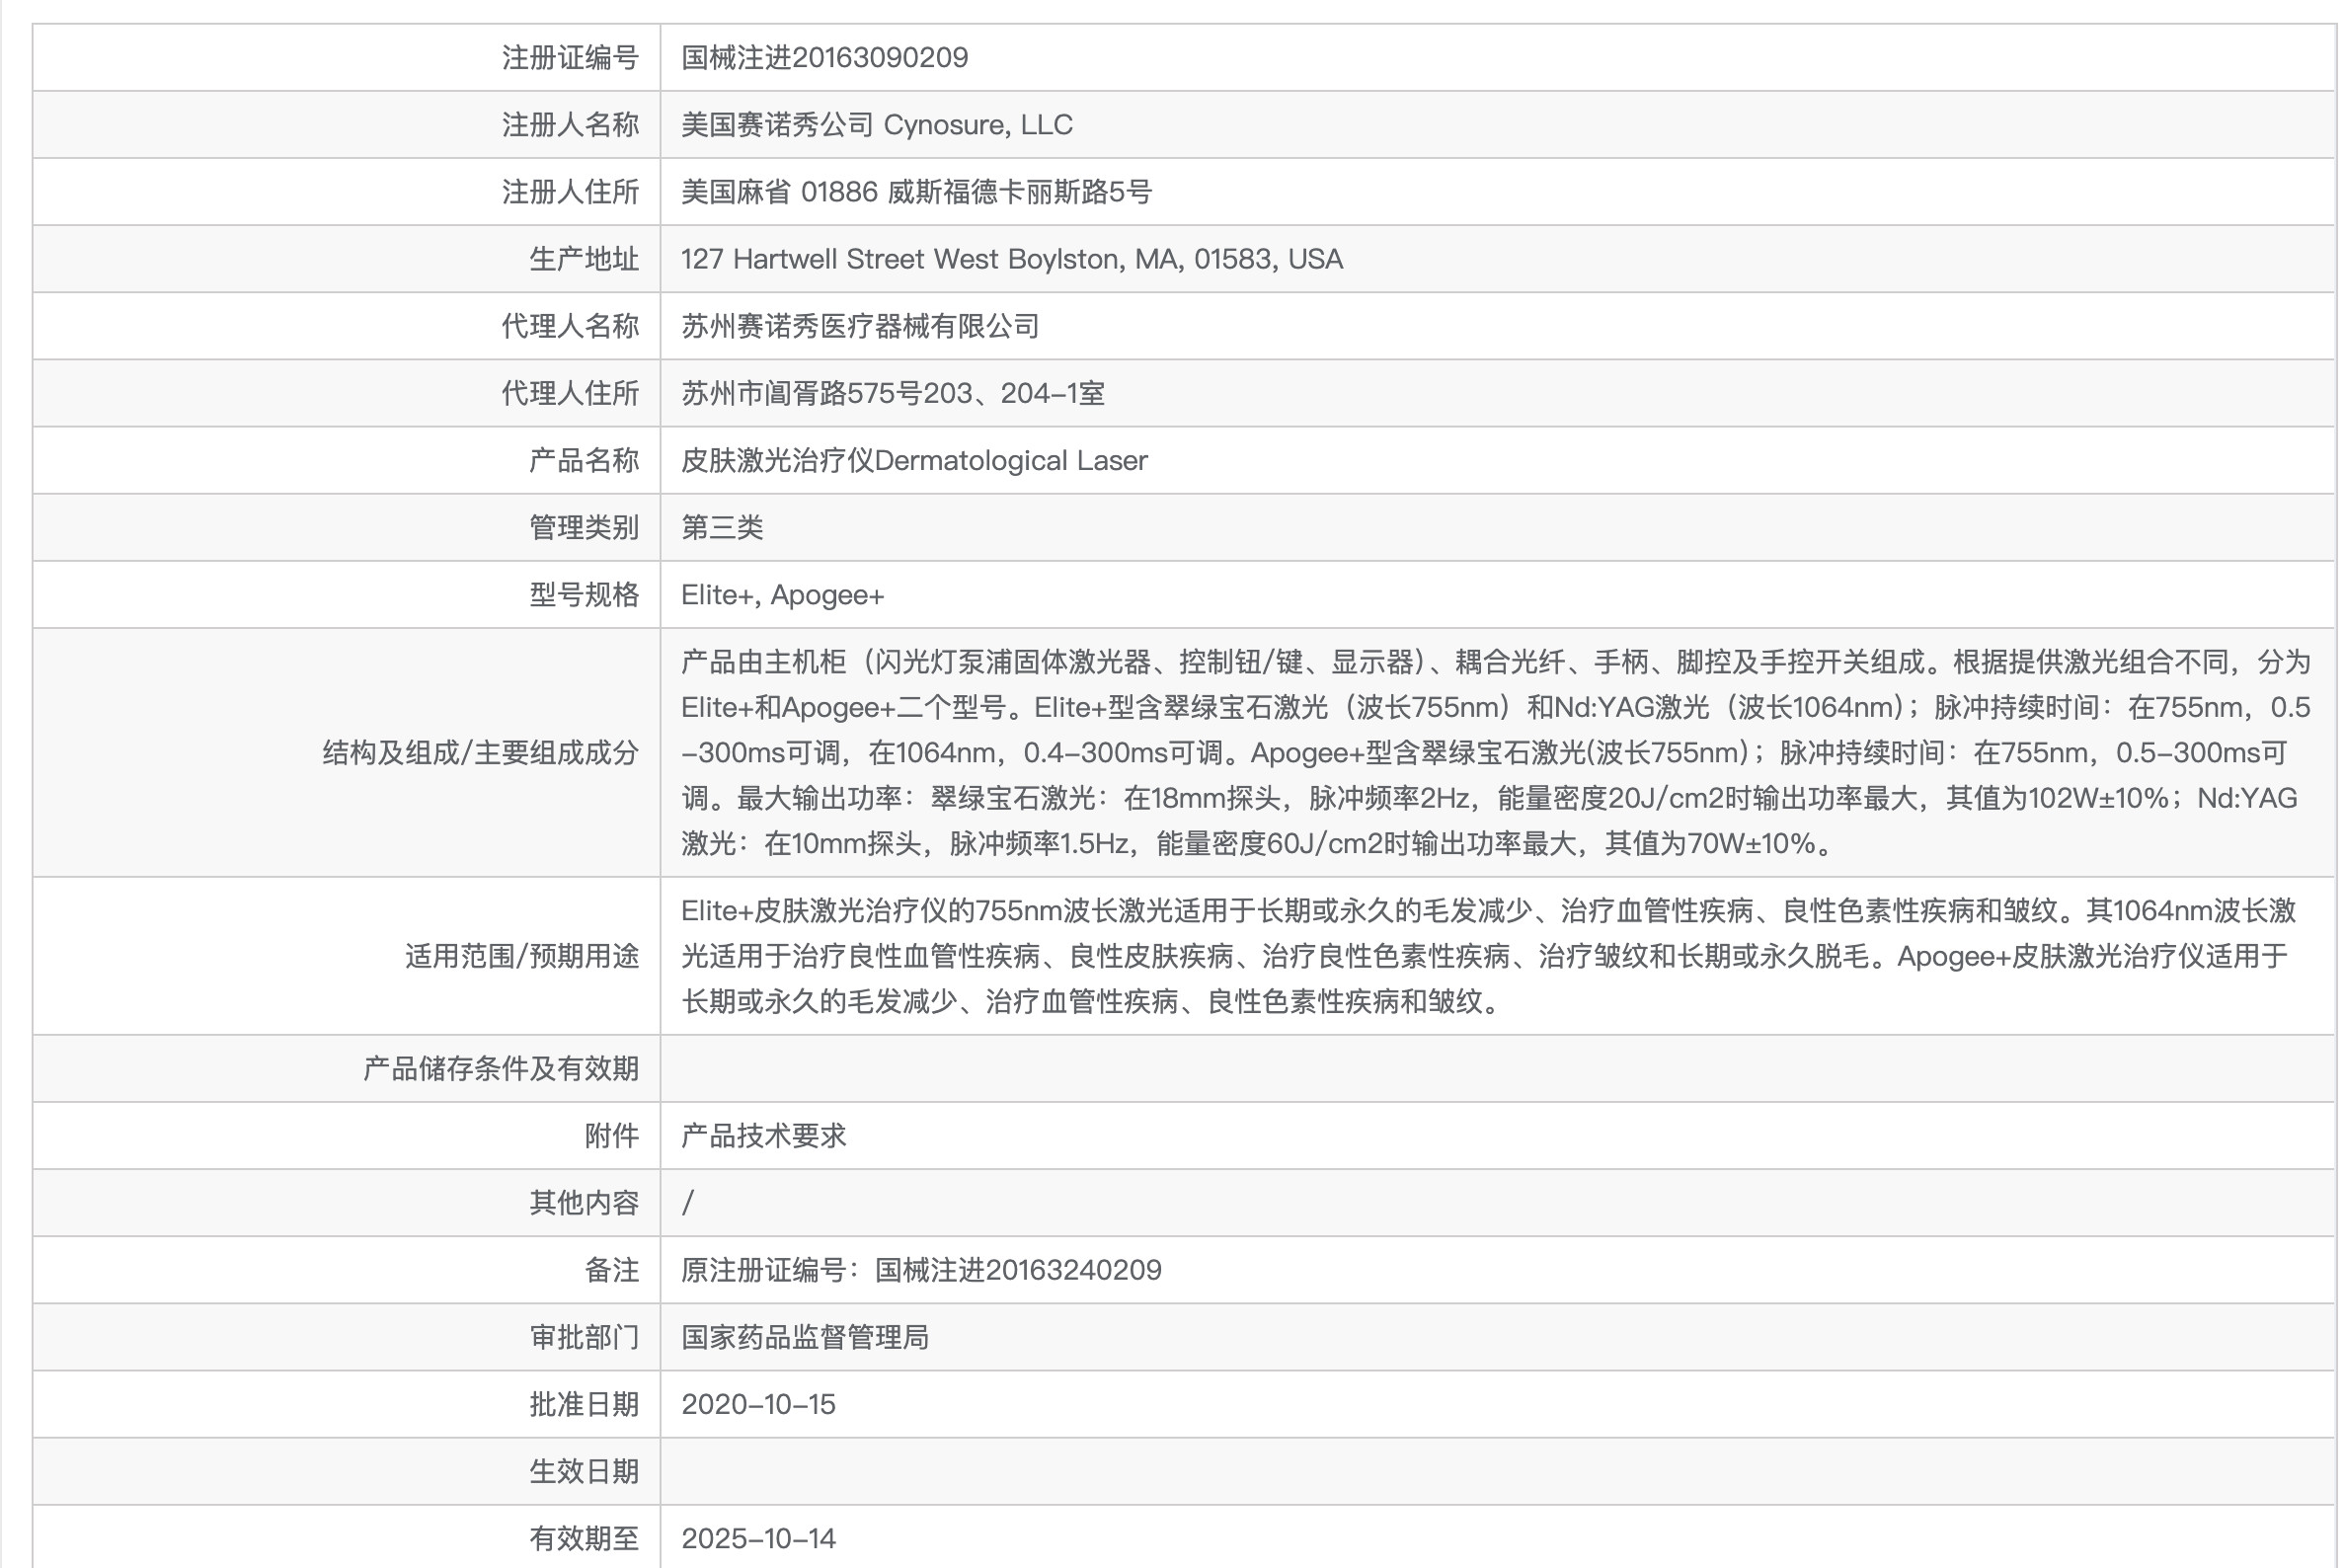This screenshot has height=1568, width=2344.
Task: Click the 其他内容 slash value
Action: [x=688, y=1202]
